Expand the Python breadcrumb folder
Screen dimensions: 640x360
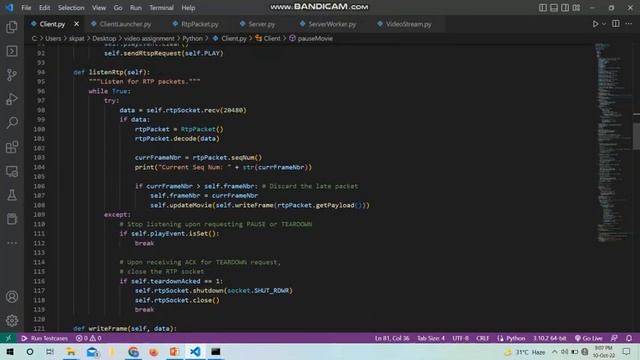click(x=193, y=38)
